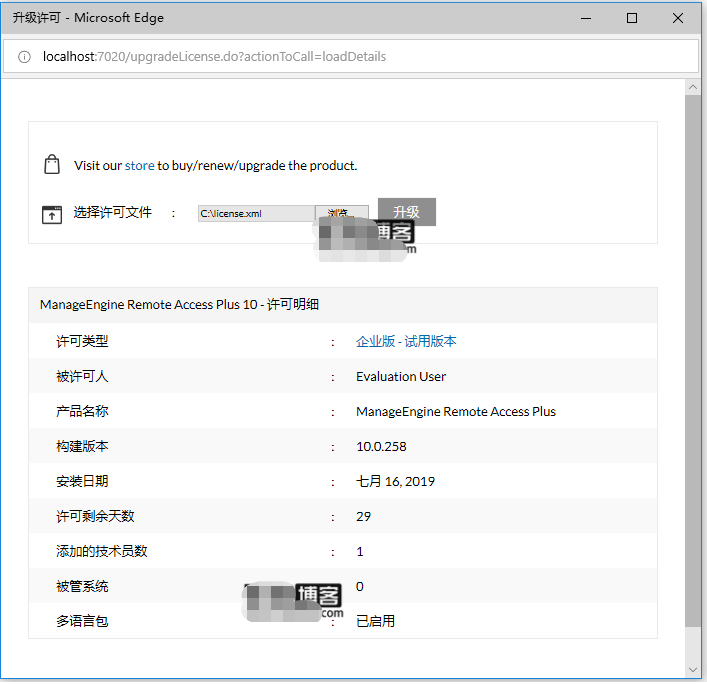
Task: Click the scrollbar up arrow
Action: [x=693, y=87]
